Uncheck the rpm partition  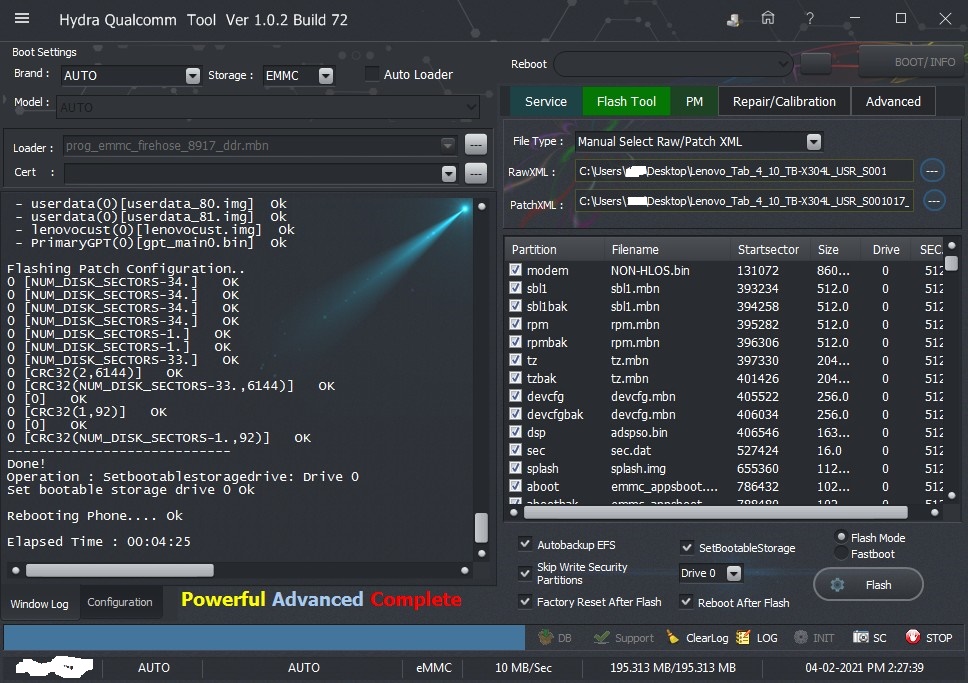point(515,324)
